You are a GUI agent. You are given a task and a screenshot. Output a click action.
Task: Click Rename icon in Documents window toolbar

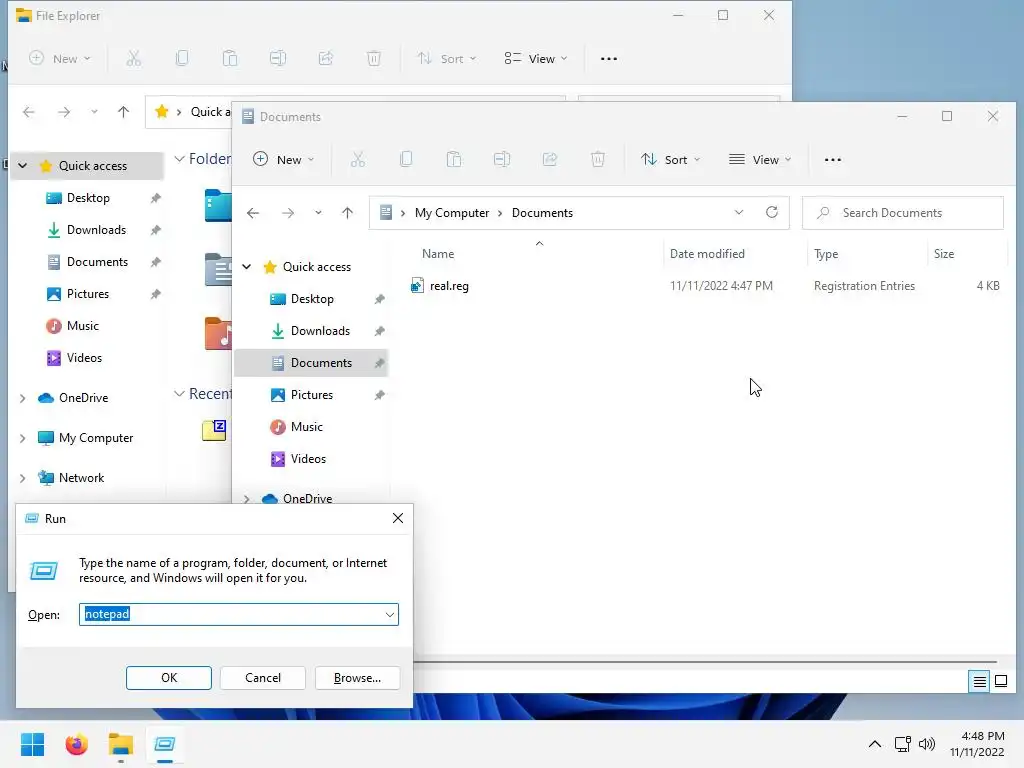502,159
